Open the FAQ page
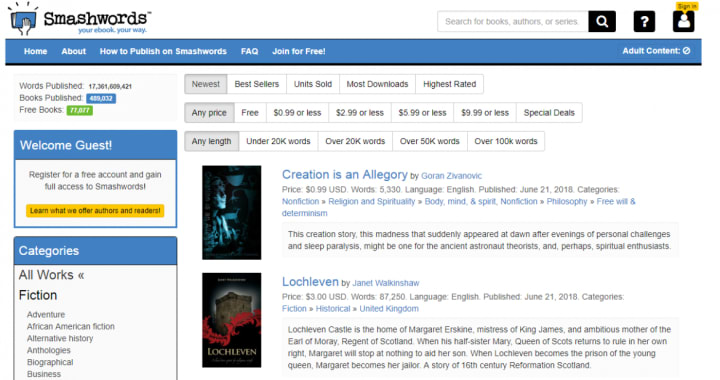Image resolution: width=720 pixels, height=380 pixels. (x=249, y=51)
